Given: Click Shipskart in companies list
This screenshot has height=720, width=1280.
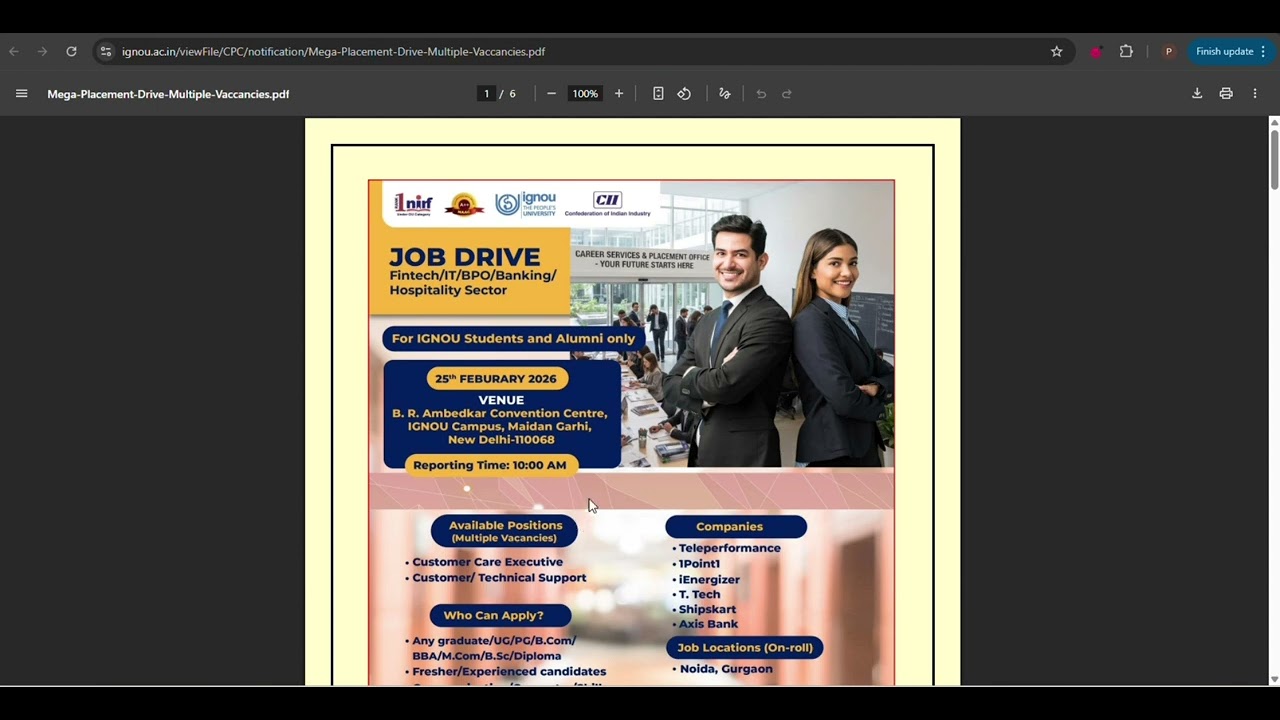Looking at the screenshot, I should click(707, 609).
